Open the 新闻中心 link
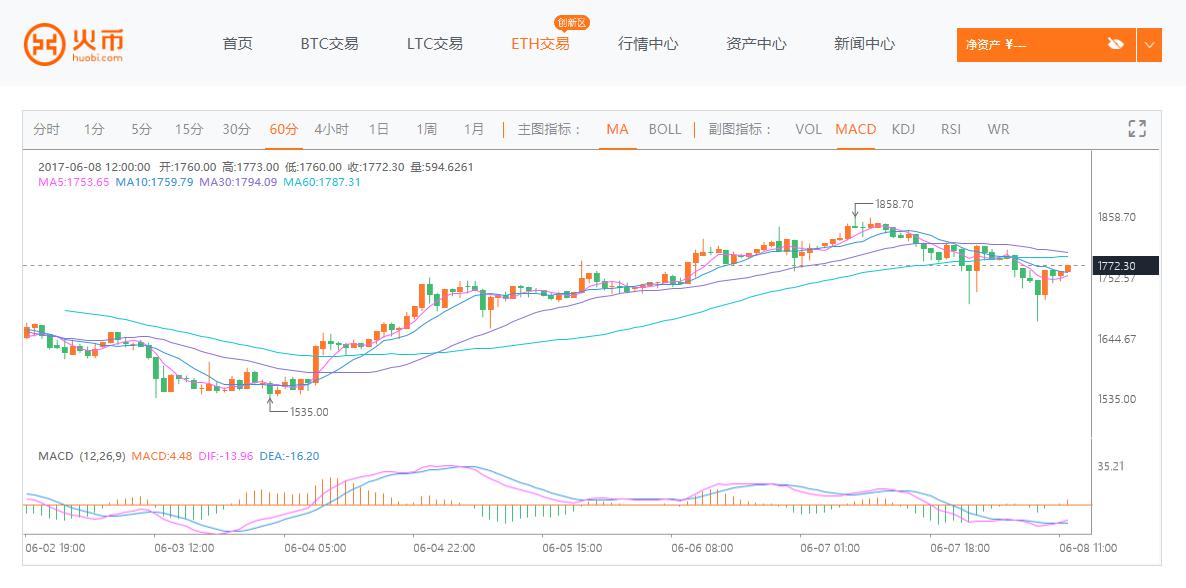Viewport: 1186px width, 588px height. 864,44
